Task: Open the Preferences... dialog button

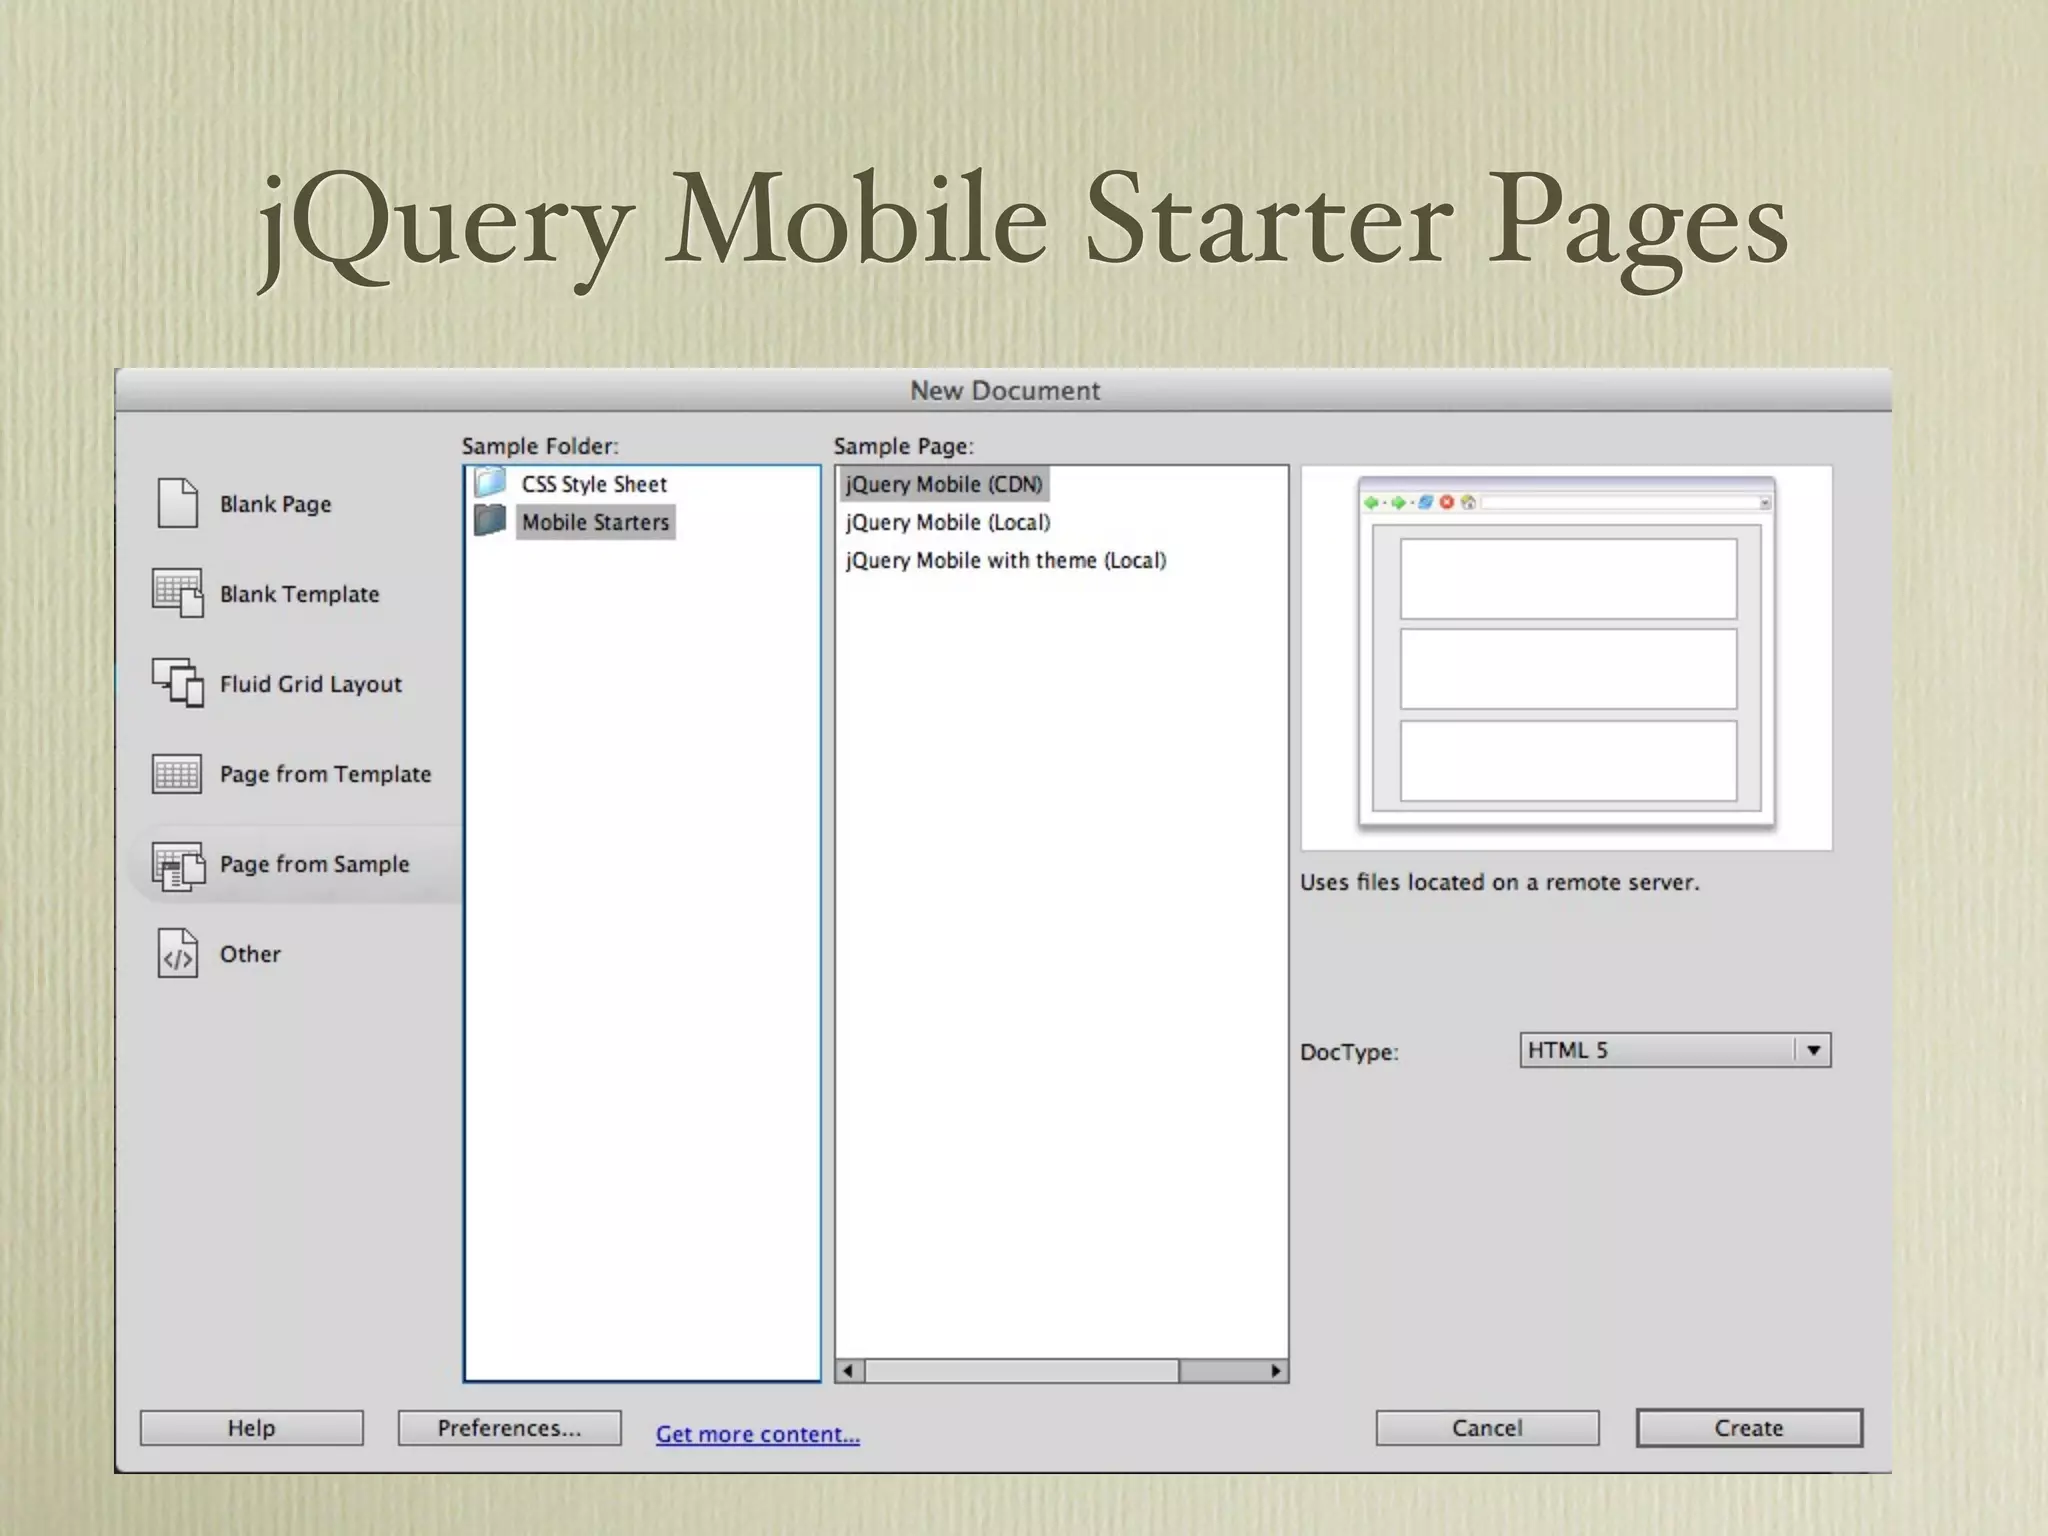Action: coord(509,1428)
